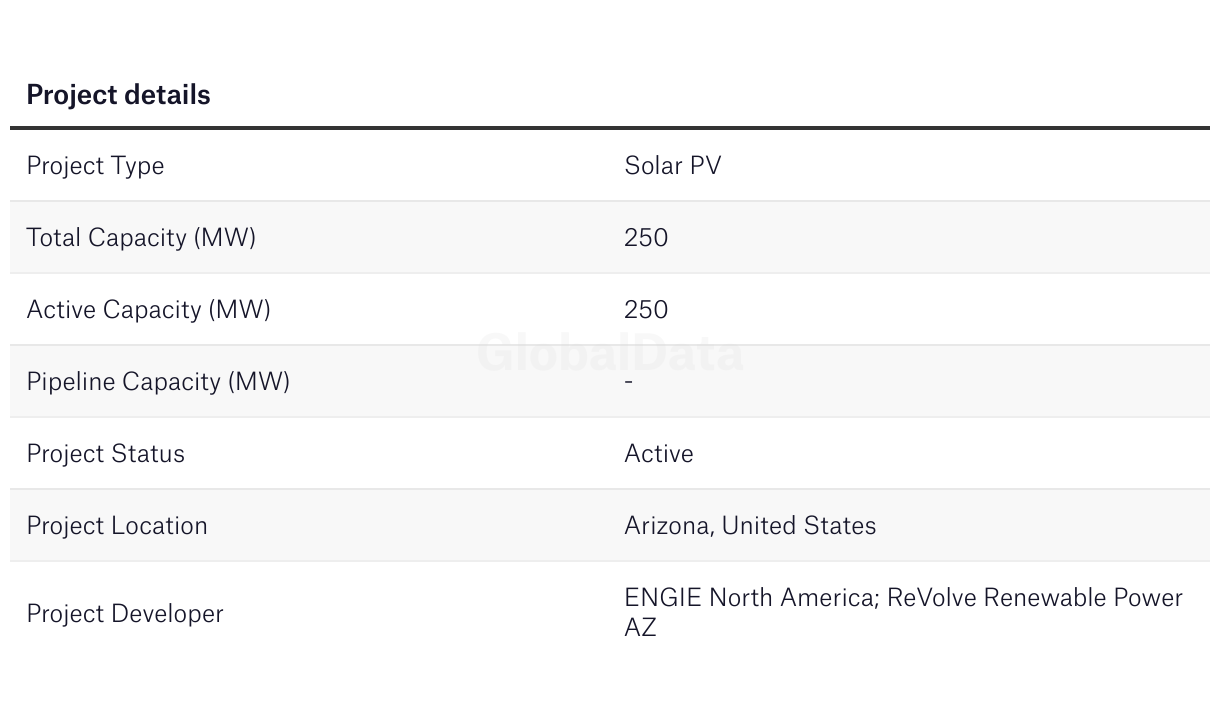The height and width of the screenshot is (704, 1220).
Task: Select the Project Type label
Action: (x=95, y=166)
